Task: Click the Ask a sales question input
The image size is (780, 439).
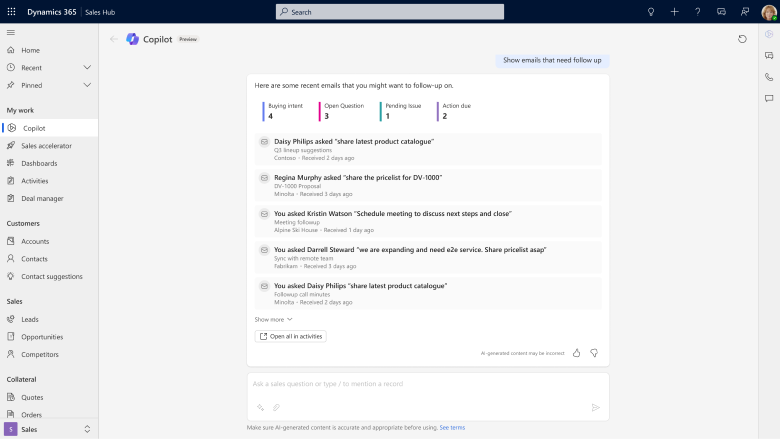Action: [x=420, y=383]
